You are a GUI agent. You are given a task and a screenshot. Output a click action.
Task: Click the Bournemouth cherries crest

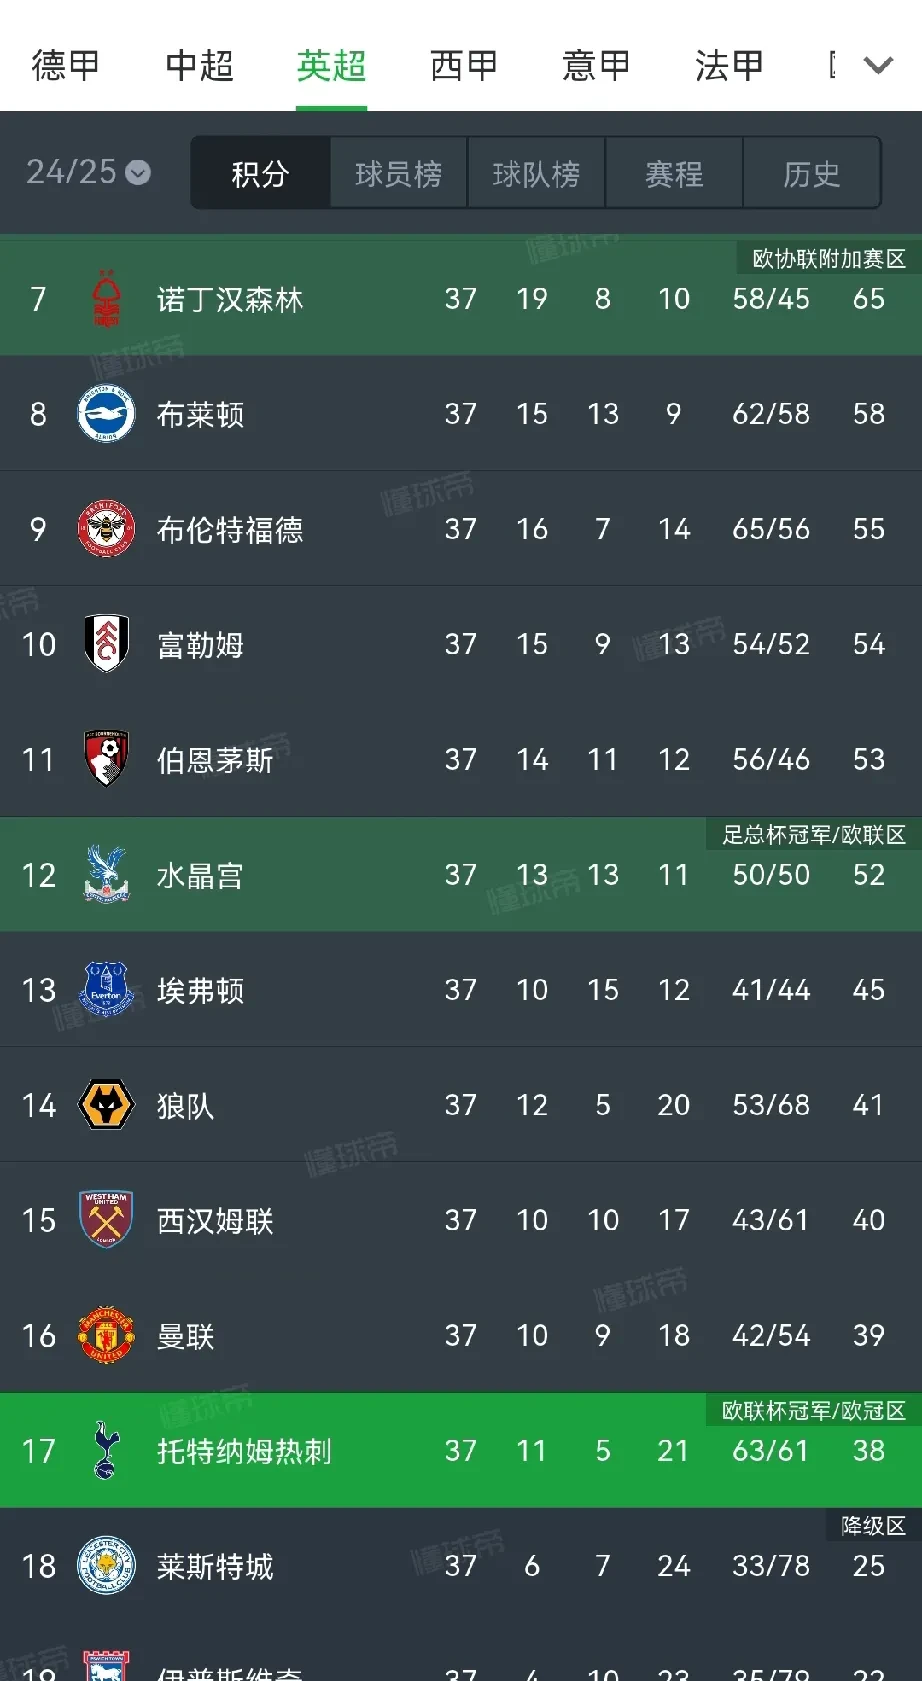[x=106, y=759]
